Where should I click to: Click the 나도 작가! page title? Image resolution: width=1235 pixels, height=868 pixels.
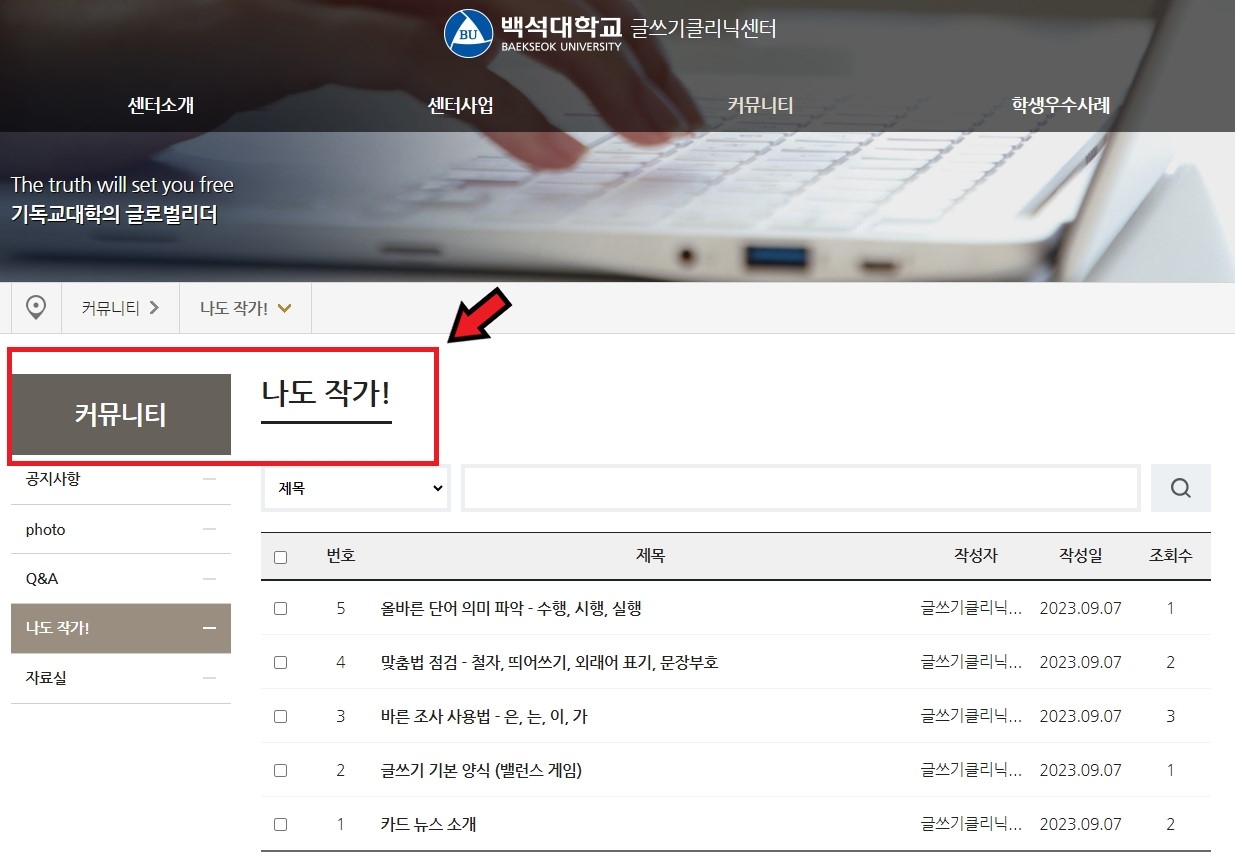pos(326,393)
